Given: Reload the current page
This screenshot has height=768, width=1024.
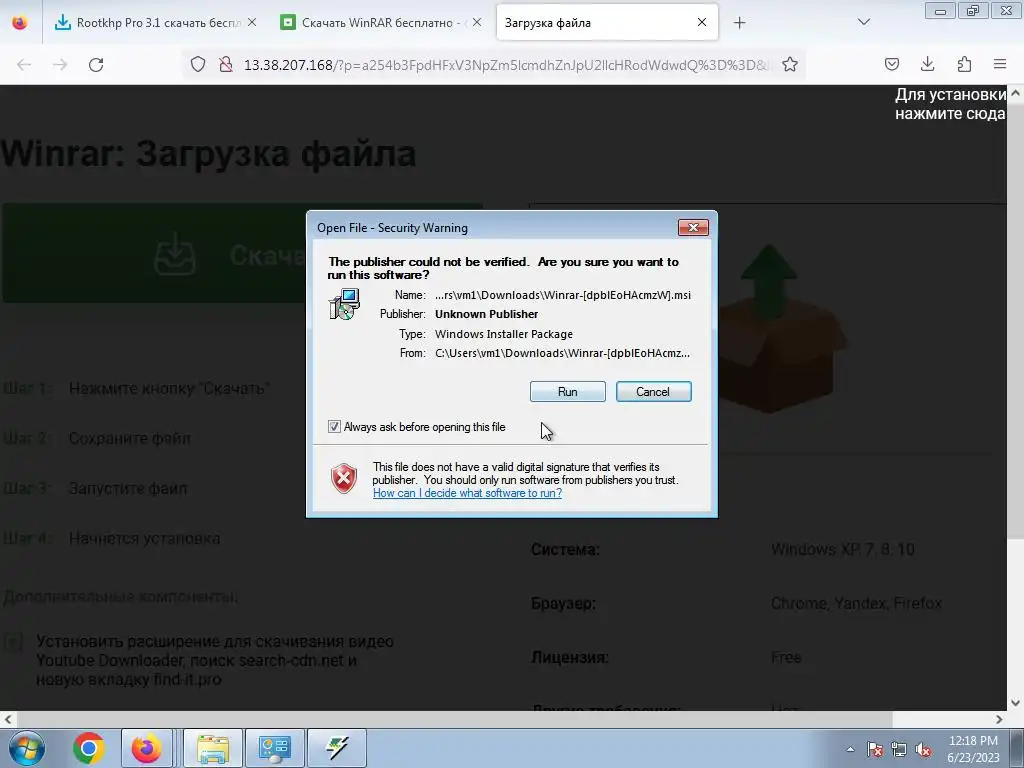Looking at the screenshot, I should pos(96,65).
